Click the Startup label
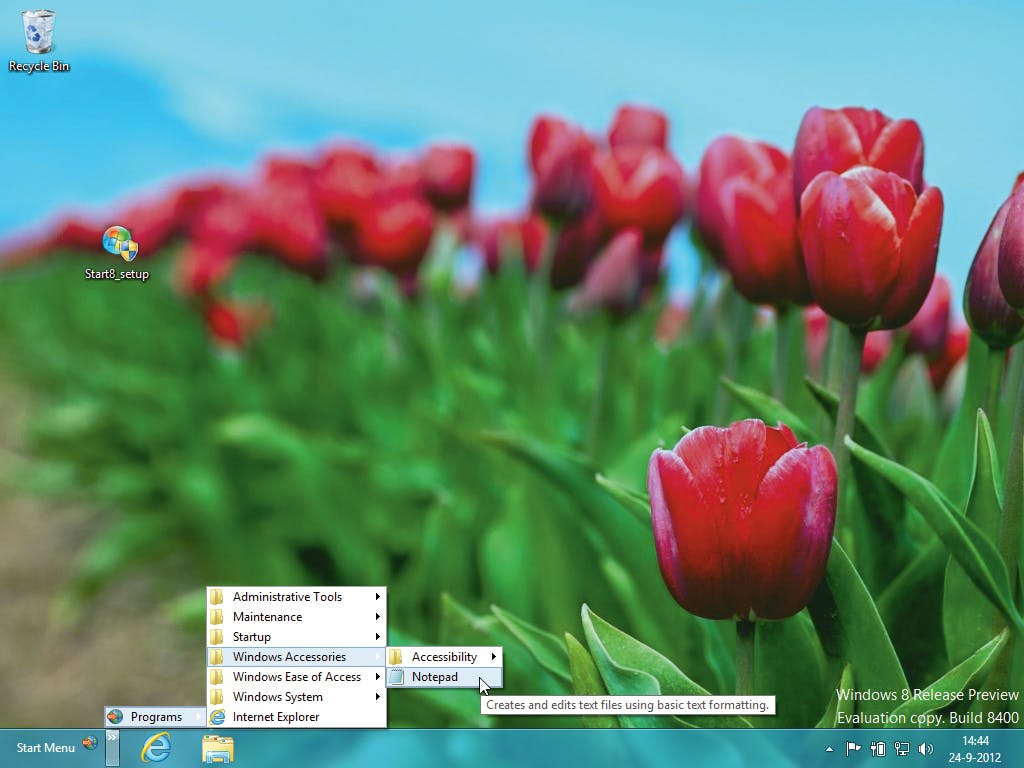1024x768 pixels. (251, 637)
